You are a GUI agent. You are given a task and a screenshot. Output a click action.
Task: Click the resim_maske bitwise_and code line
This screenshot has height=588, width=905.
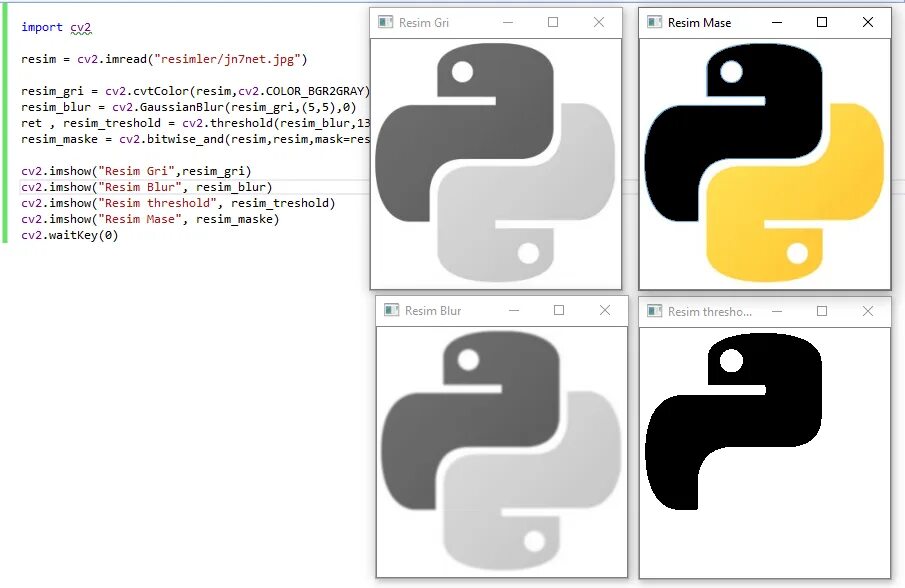195,139
